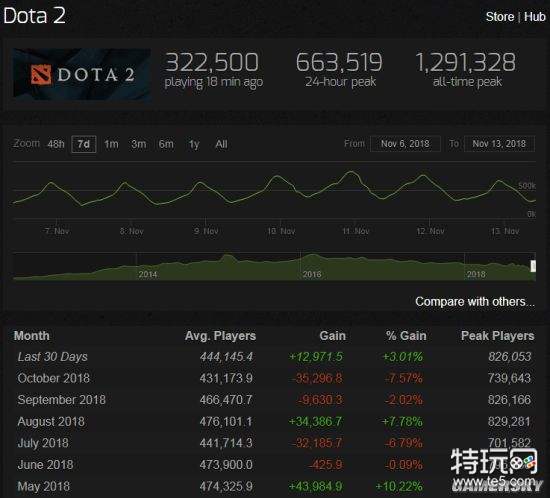
Task: Set chart zoom to 3m
Action: point(139,144)
